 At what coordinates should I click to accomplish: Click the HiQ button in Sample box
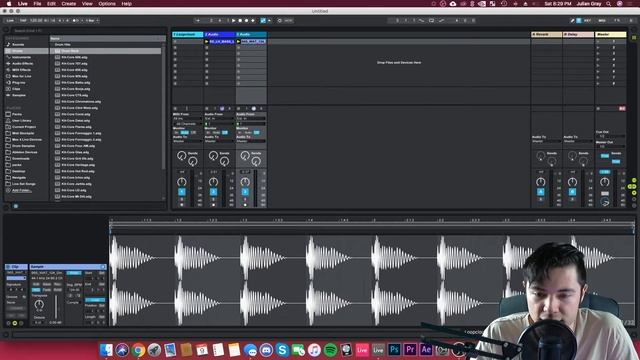click(36, 289)
